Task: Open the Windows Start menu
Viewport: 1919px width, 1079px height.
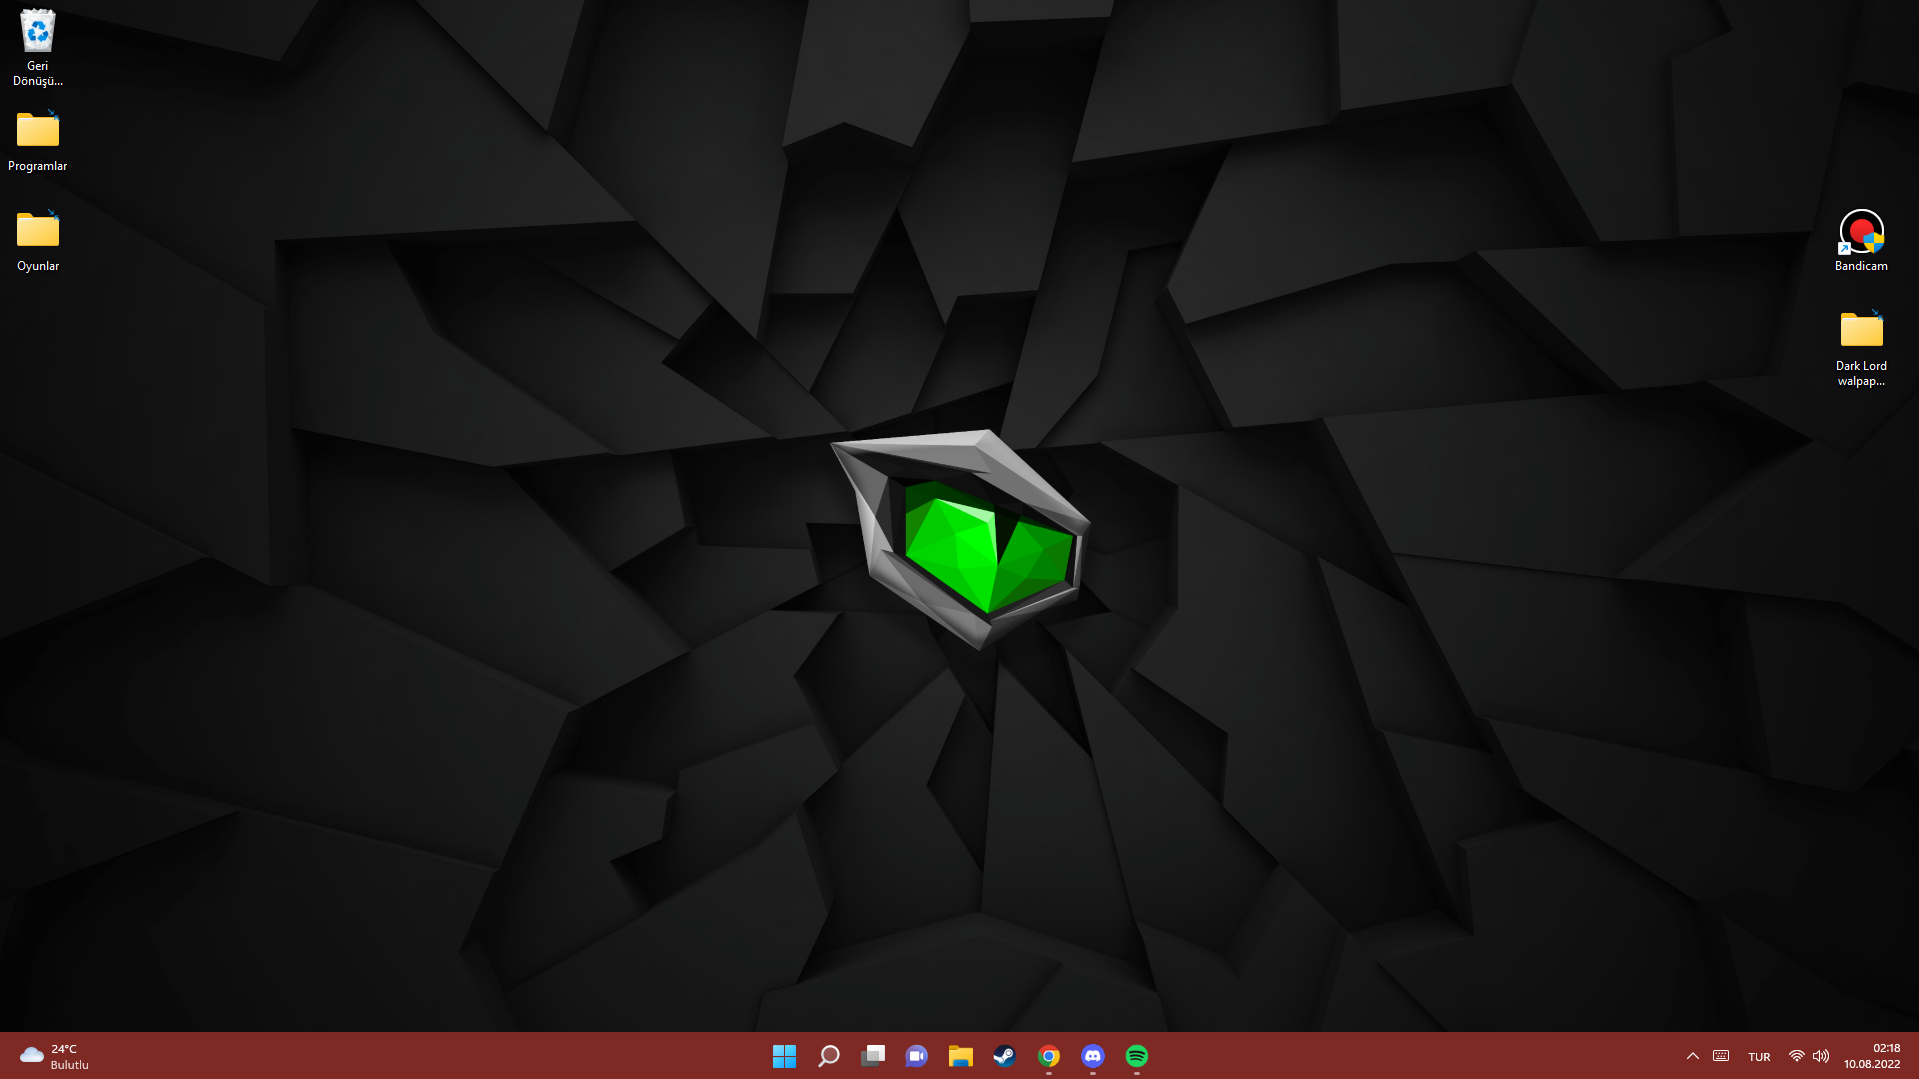Action: tap(784, 1056)
